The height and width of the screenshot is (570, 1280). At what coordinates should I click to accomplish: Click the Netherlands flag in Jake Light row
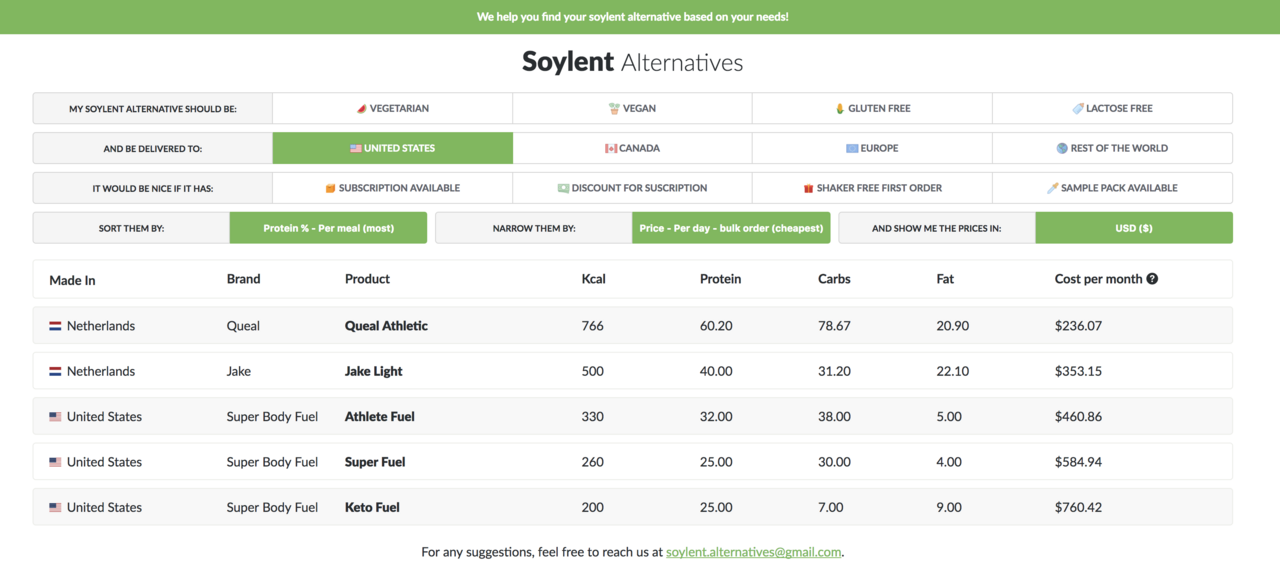(x=55, y=372)
